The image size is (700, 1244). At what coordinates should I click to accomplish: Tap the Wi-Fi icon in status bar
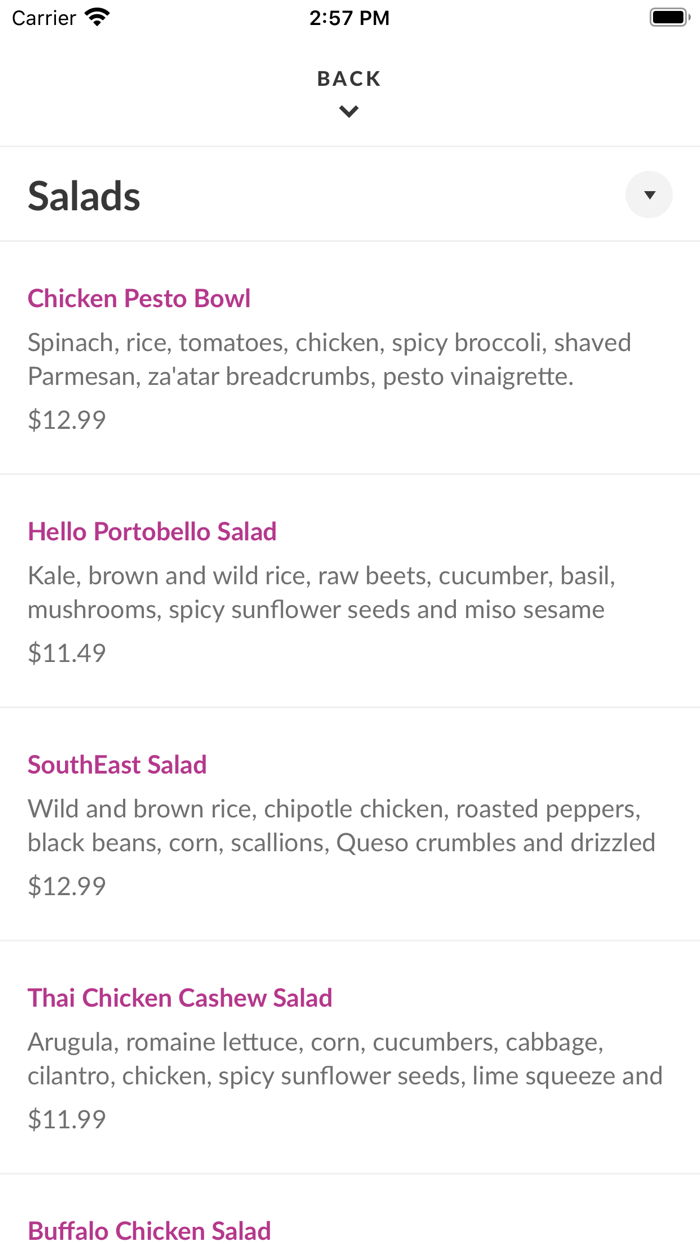tap(96, 16)
